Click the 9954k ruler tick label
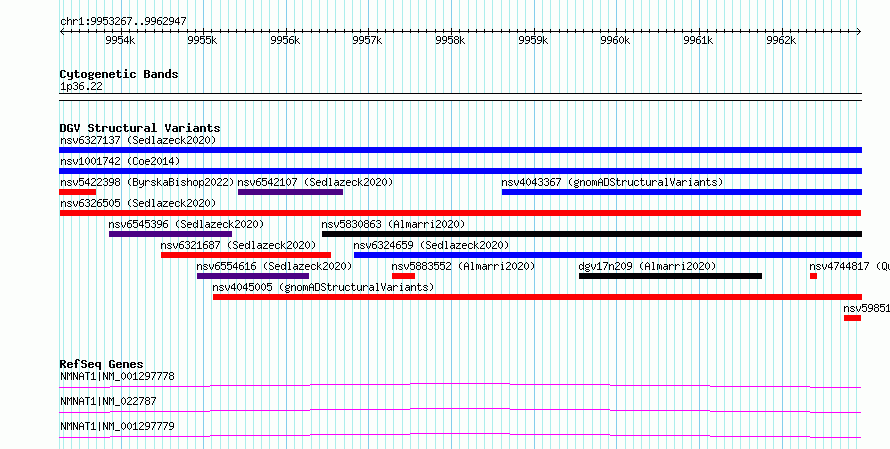 120,40
